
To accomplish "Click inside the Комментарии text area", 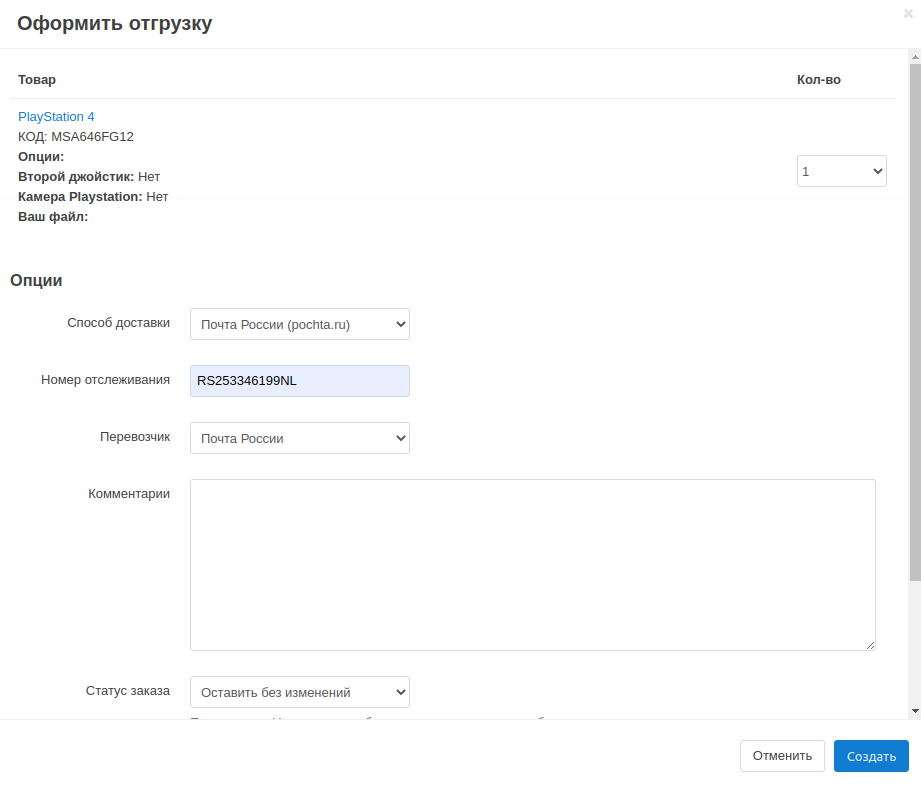I will 533,565.
